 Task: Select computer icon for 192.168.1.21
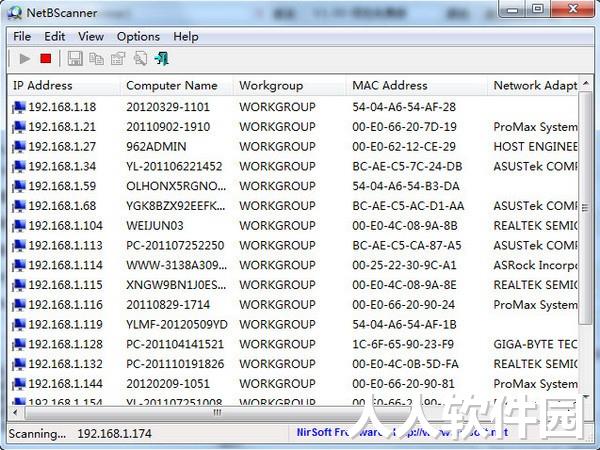[x=19, y=127]
